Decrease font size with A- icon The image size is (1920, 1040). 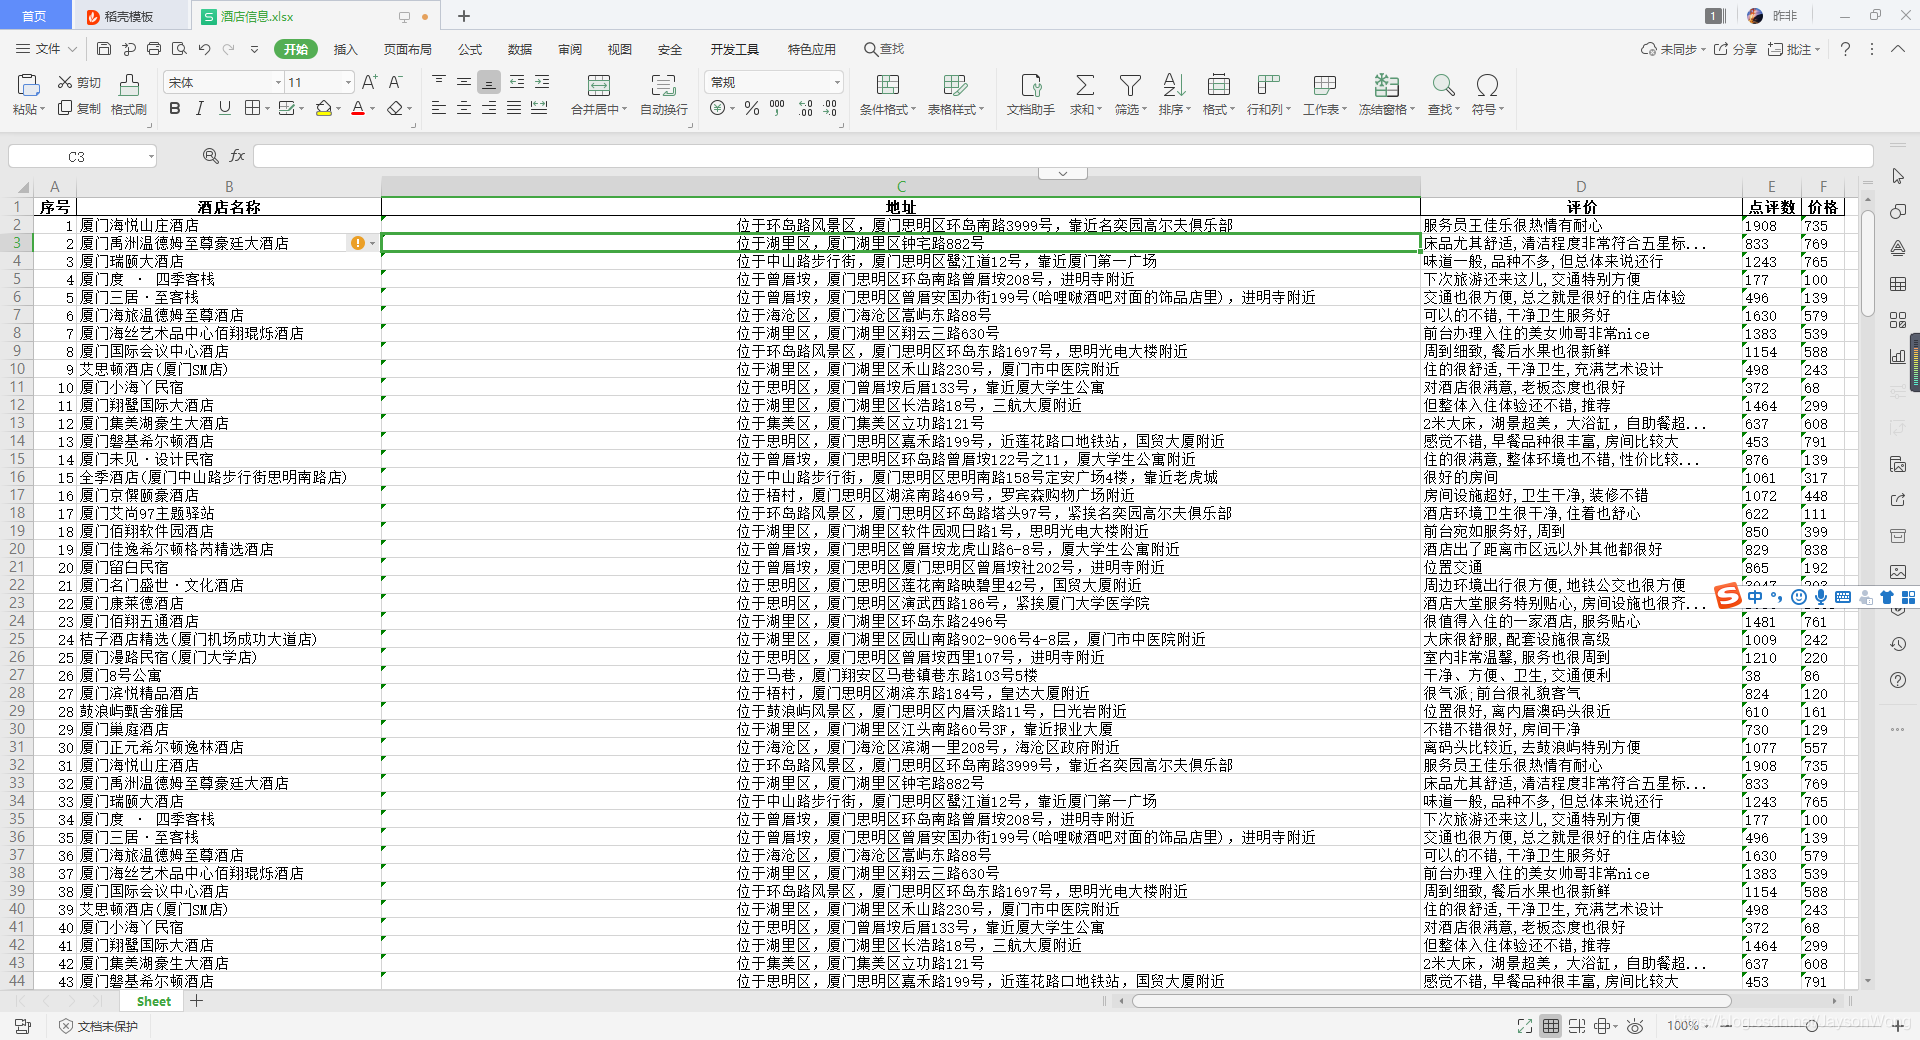[x=394, y=82]
